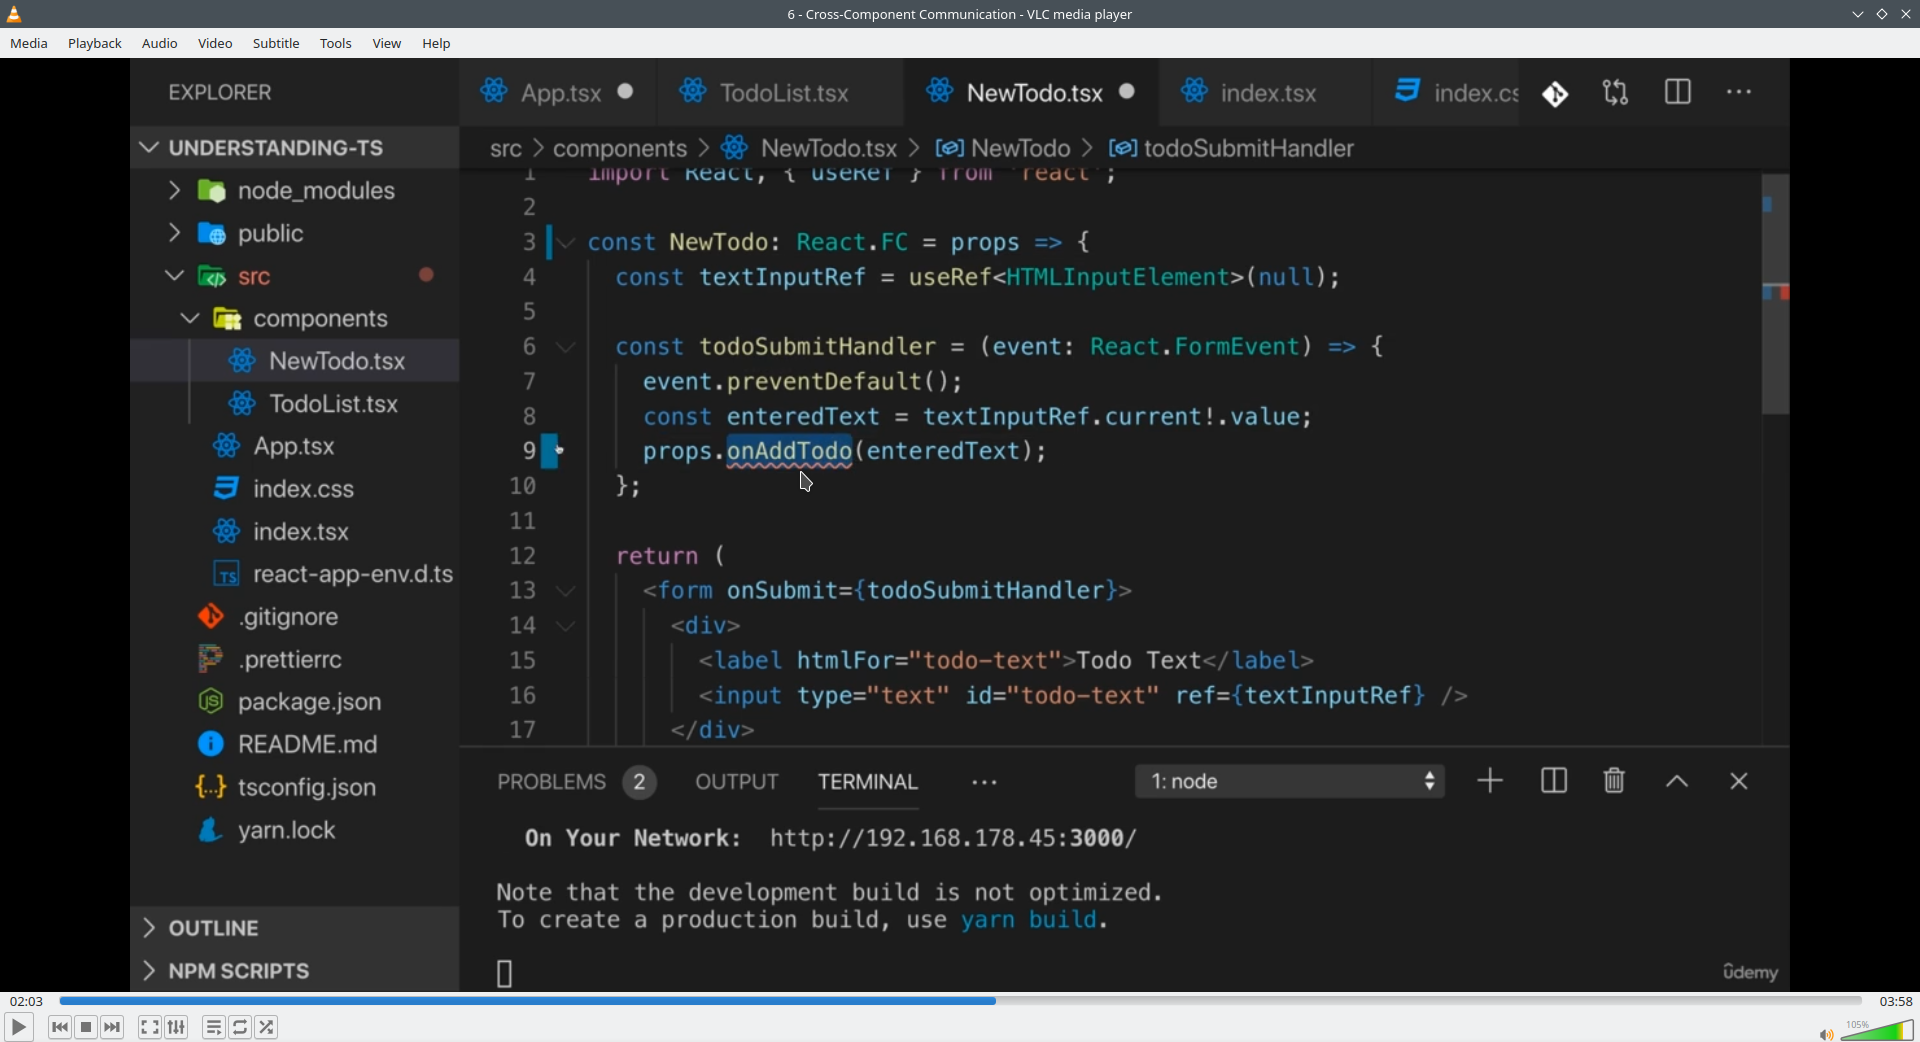
Task: Open the View menu
Action: (387, 44)
